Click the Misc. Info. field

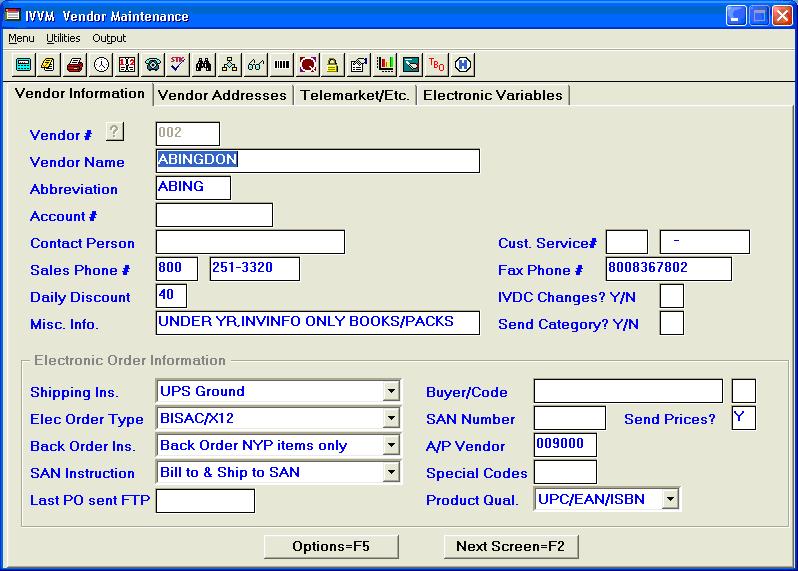point(318,323)
